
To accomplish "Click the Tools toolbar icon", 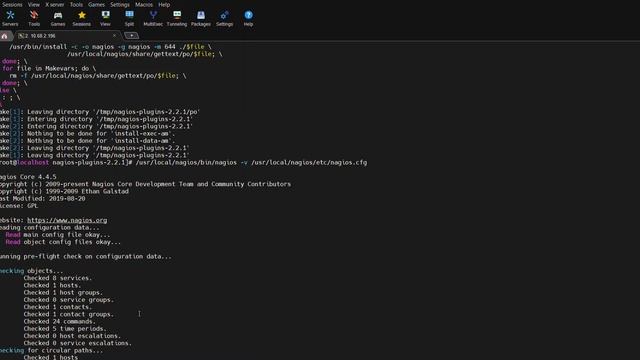I will [x=34, y=18].
